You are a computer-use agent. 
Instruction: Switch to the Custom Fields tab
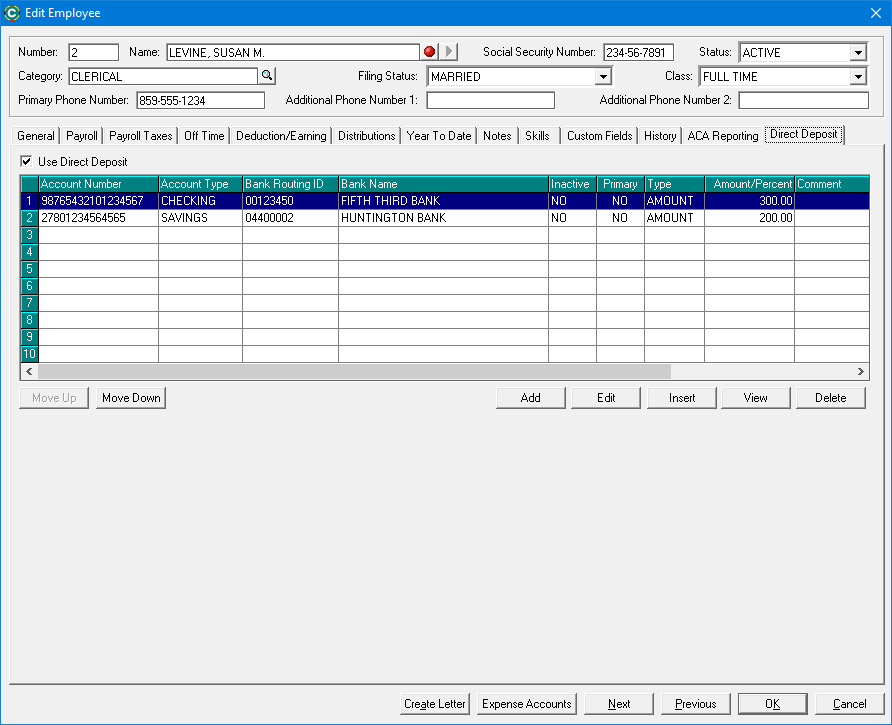coord(600,136)
